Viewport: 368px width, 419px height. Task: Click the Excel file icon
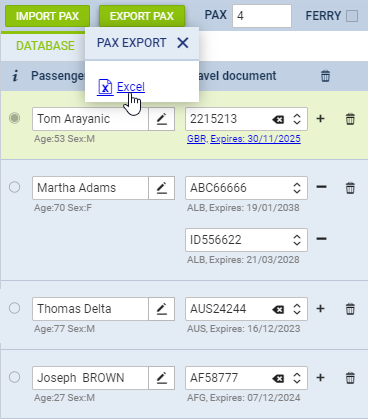point(105,87)
